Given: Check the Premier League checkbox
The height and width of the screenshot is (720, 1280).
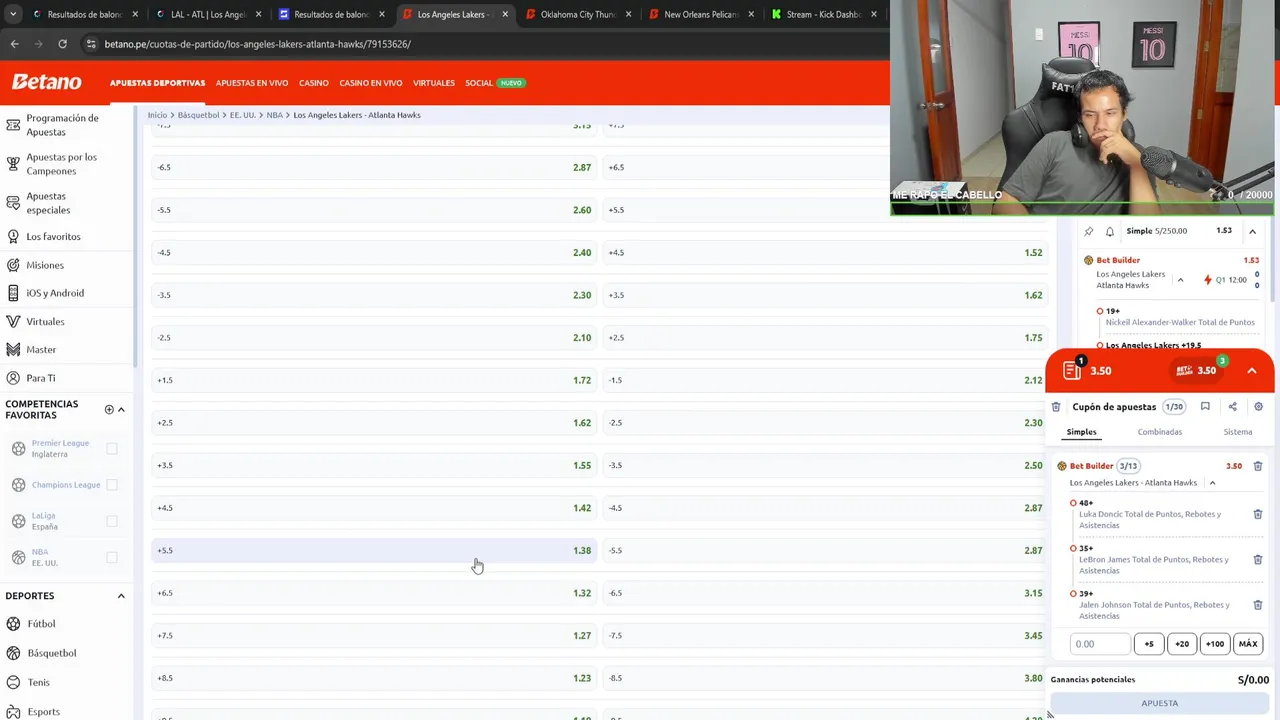Looking at the screenshot, I should (x=112, y=449).
